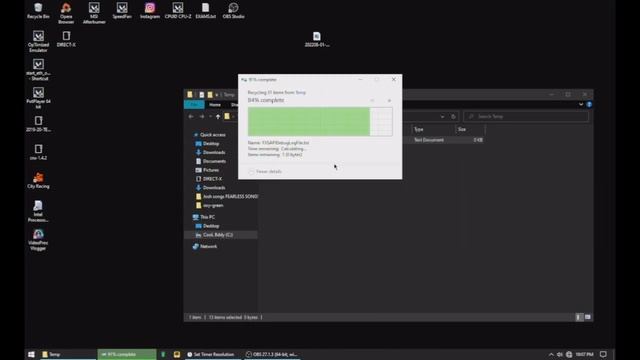Open File Explorer help question-mark icon
Viewport: 640px width, 360px height.
pyautogui.click(x=589, y=104)
